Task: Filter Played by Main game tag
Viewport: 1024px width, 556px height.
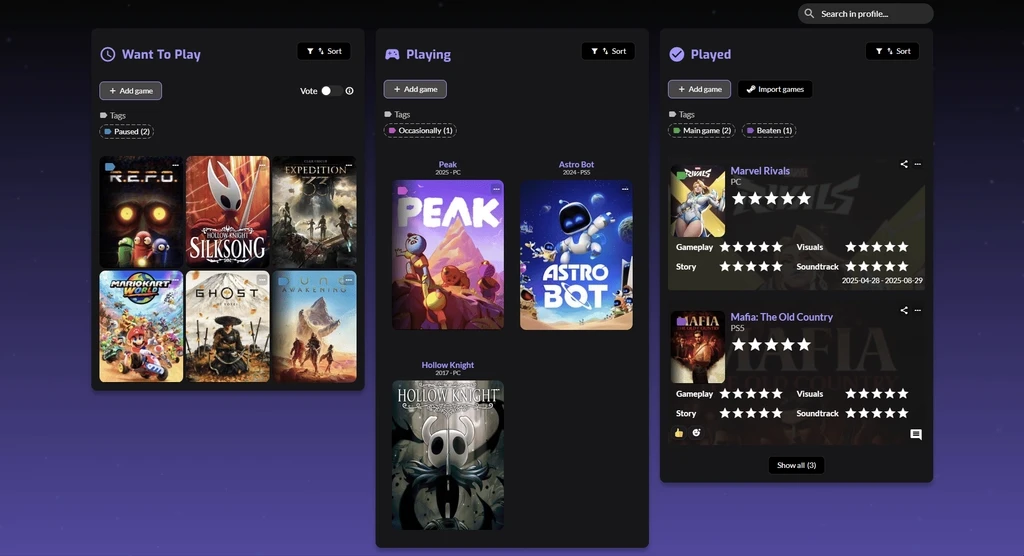Action: [702, 130]
